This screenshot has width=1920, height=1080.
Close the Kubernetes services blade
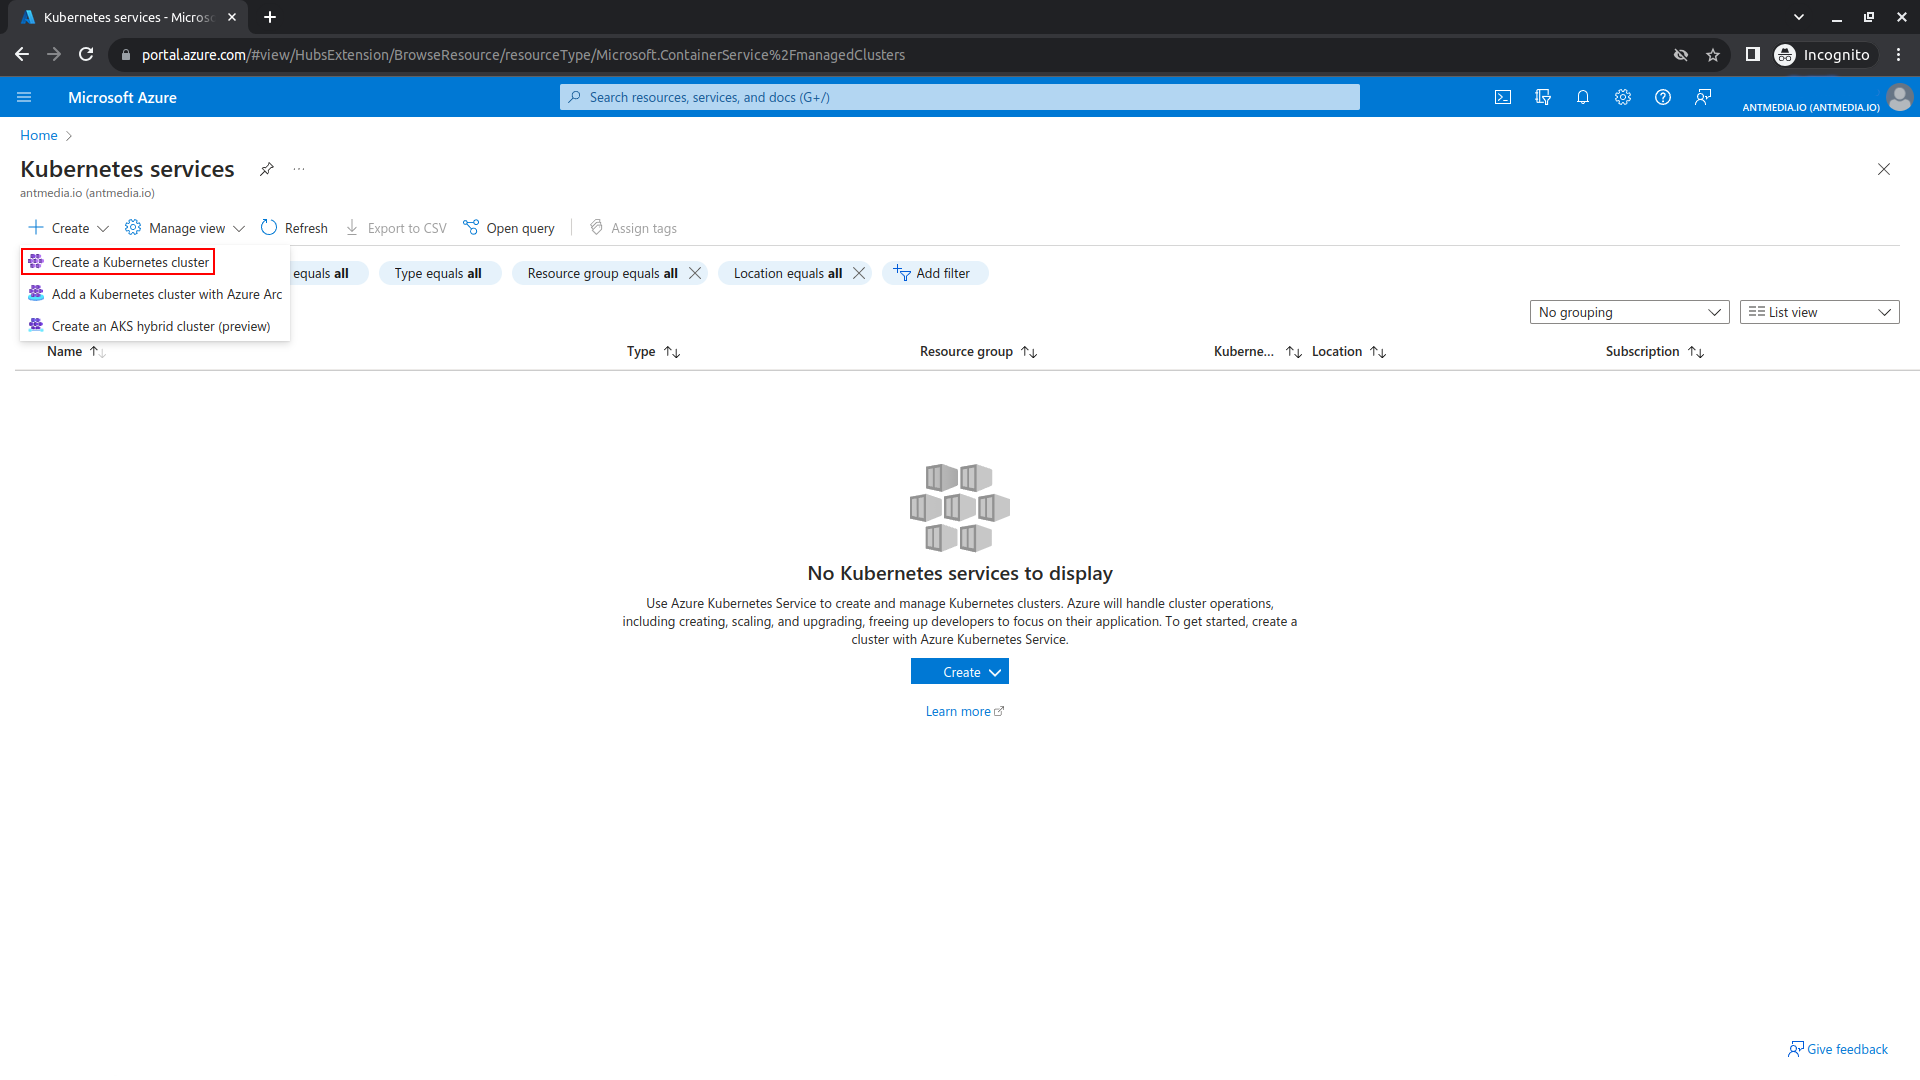[x=1884, y=169]
